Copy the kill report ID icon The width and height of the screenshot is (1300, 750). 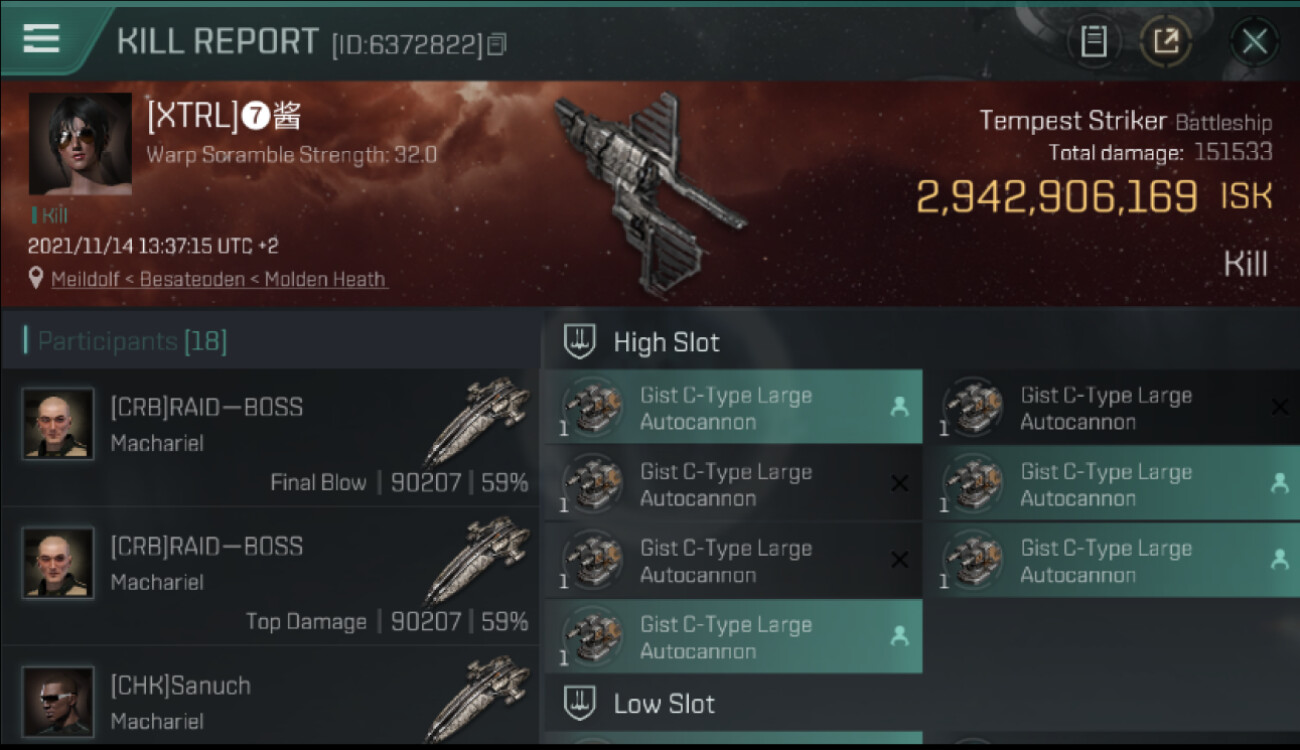(x=497, y=44)
